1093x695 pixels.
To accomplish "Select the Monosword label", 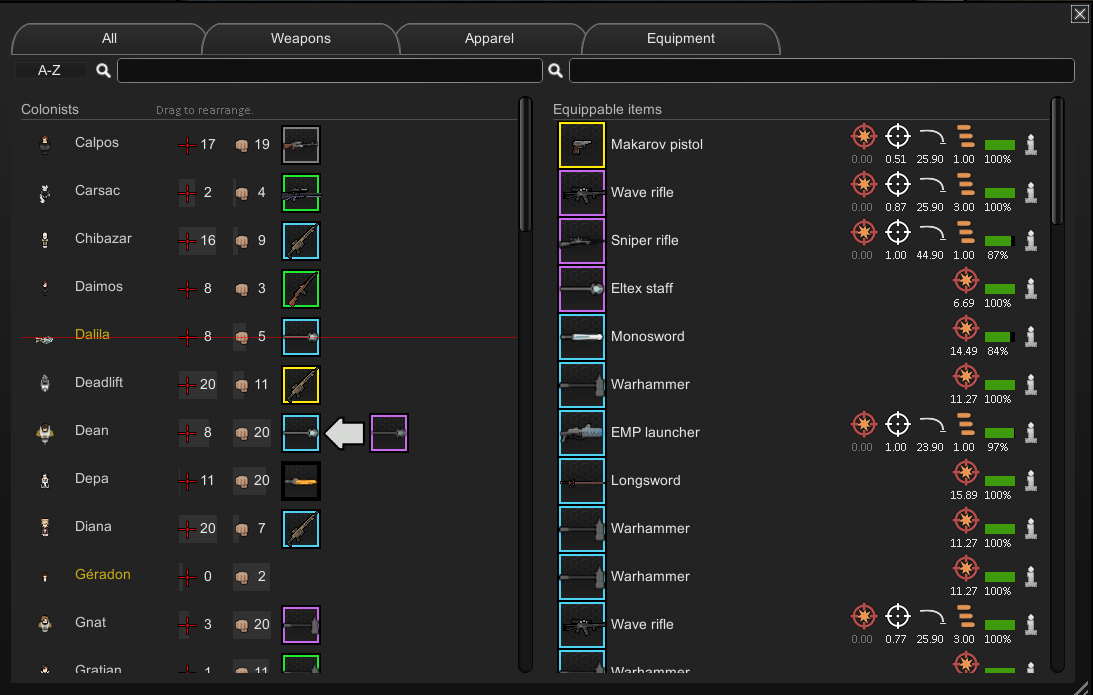I will [648, 337].
